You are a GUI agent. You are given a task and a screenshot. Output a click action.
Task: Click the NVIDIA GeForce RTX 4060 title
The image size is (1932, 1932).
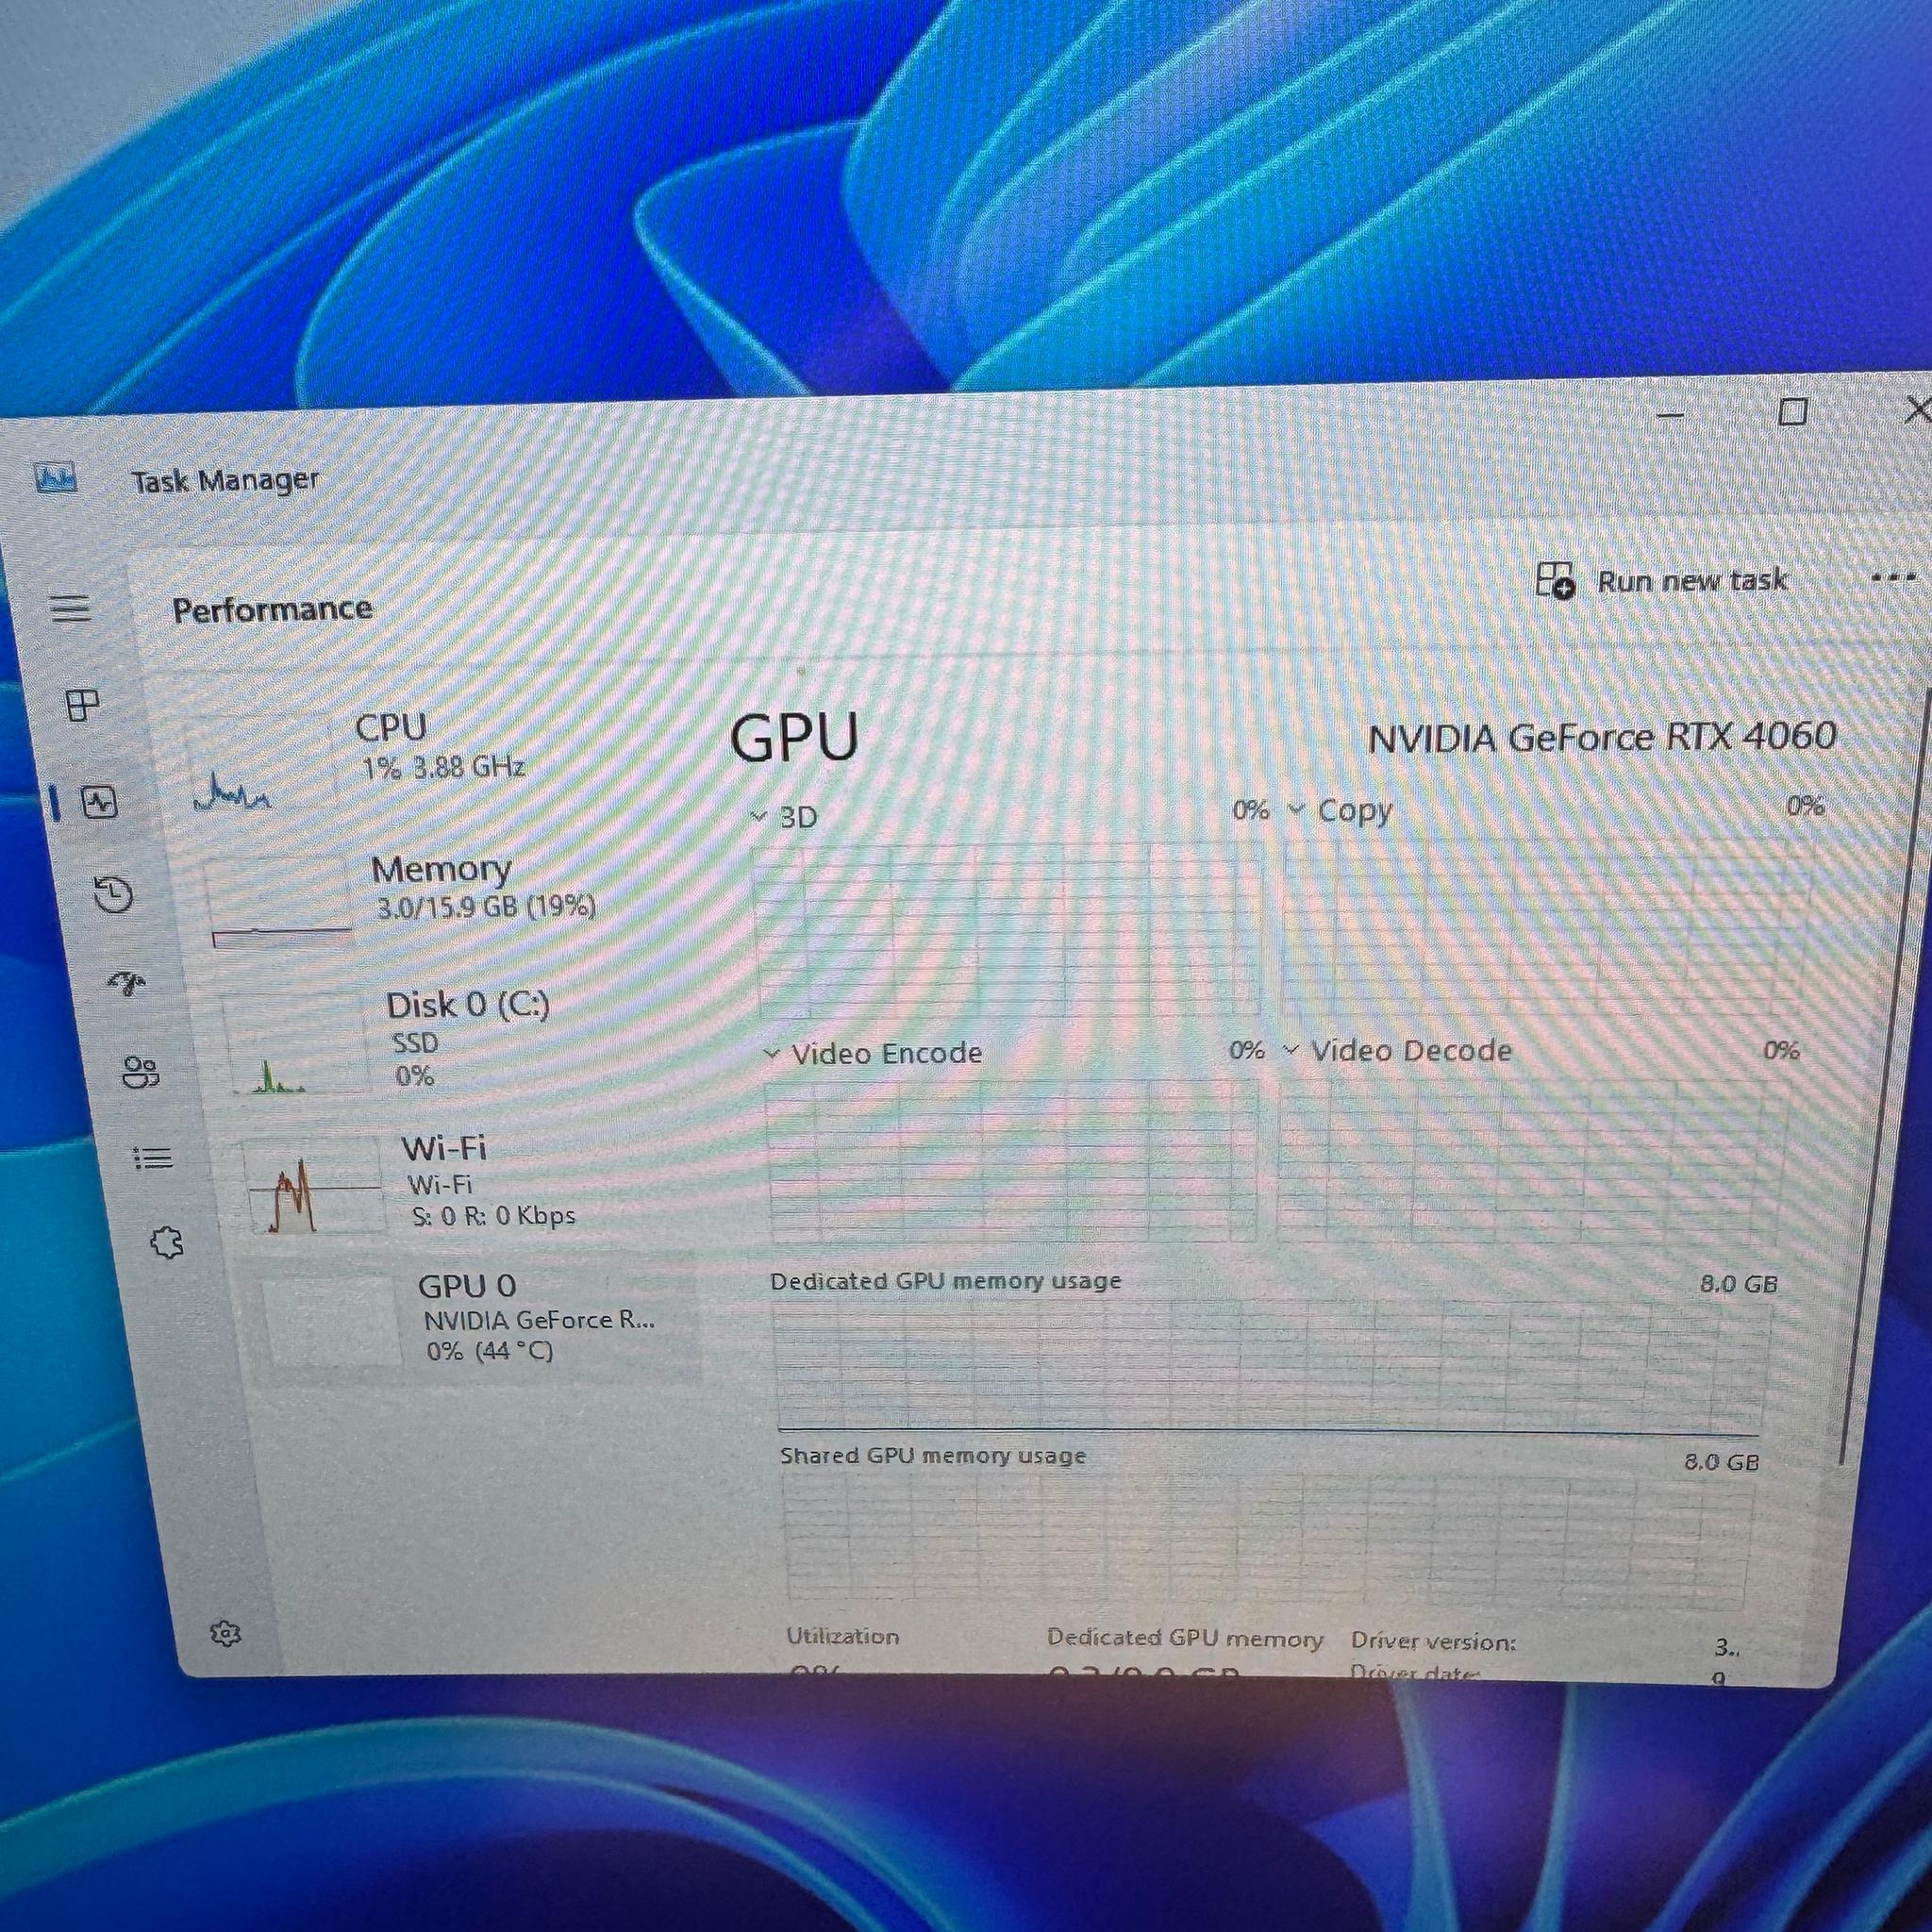click(1602, 738)
